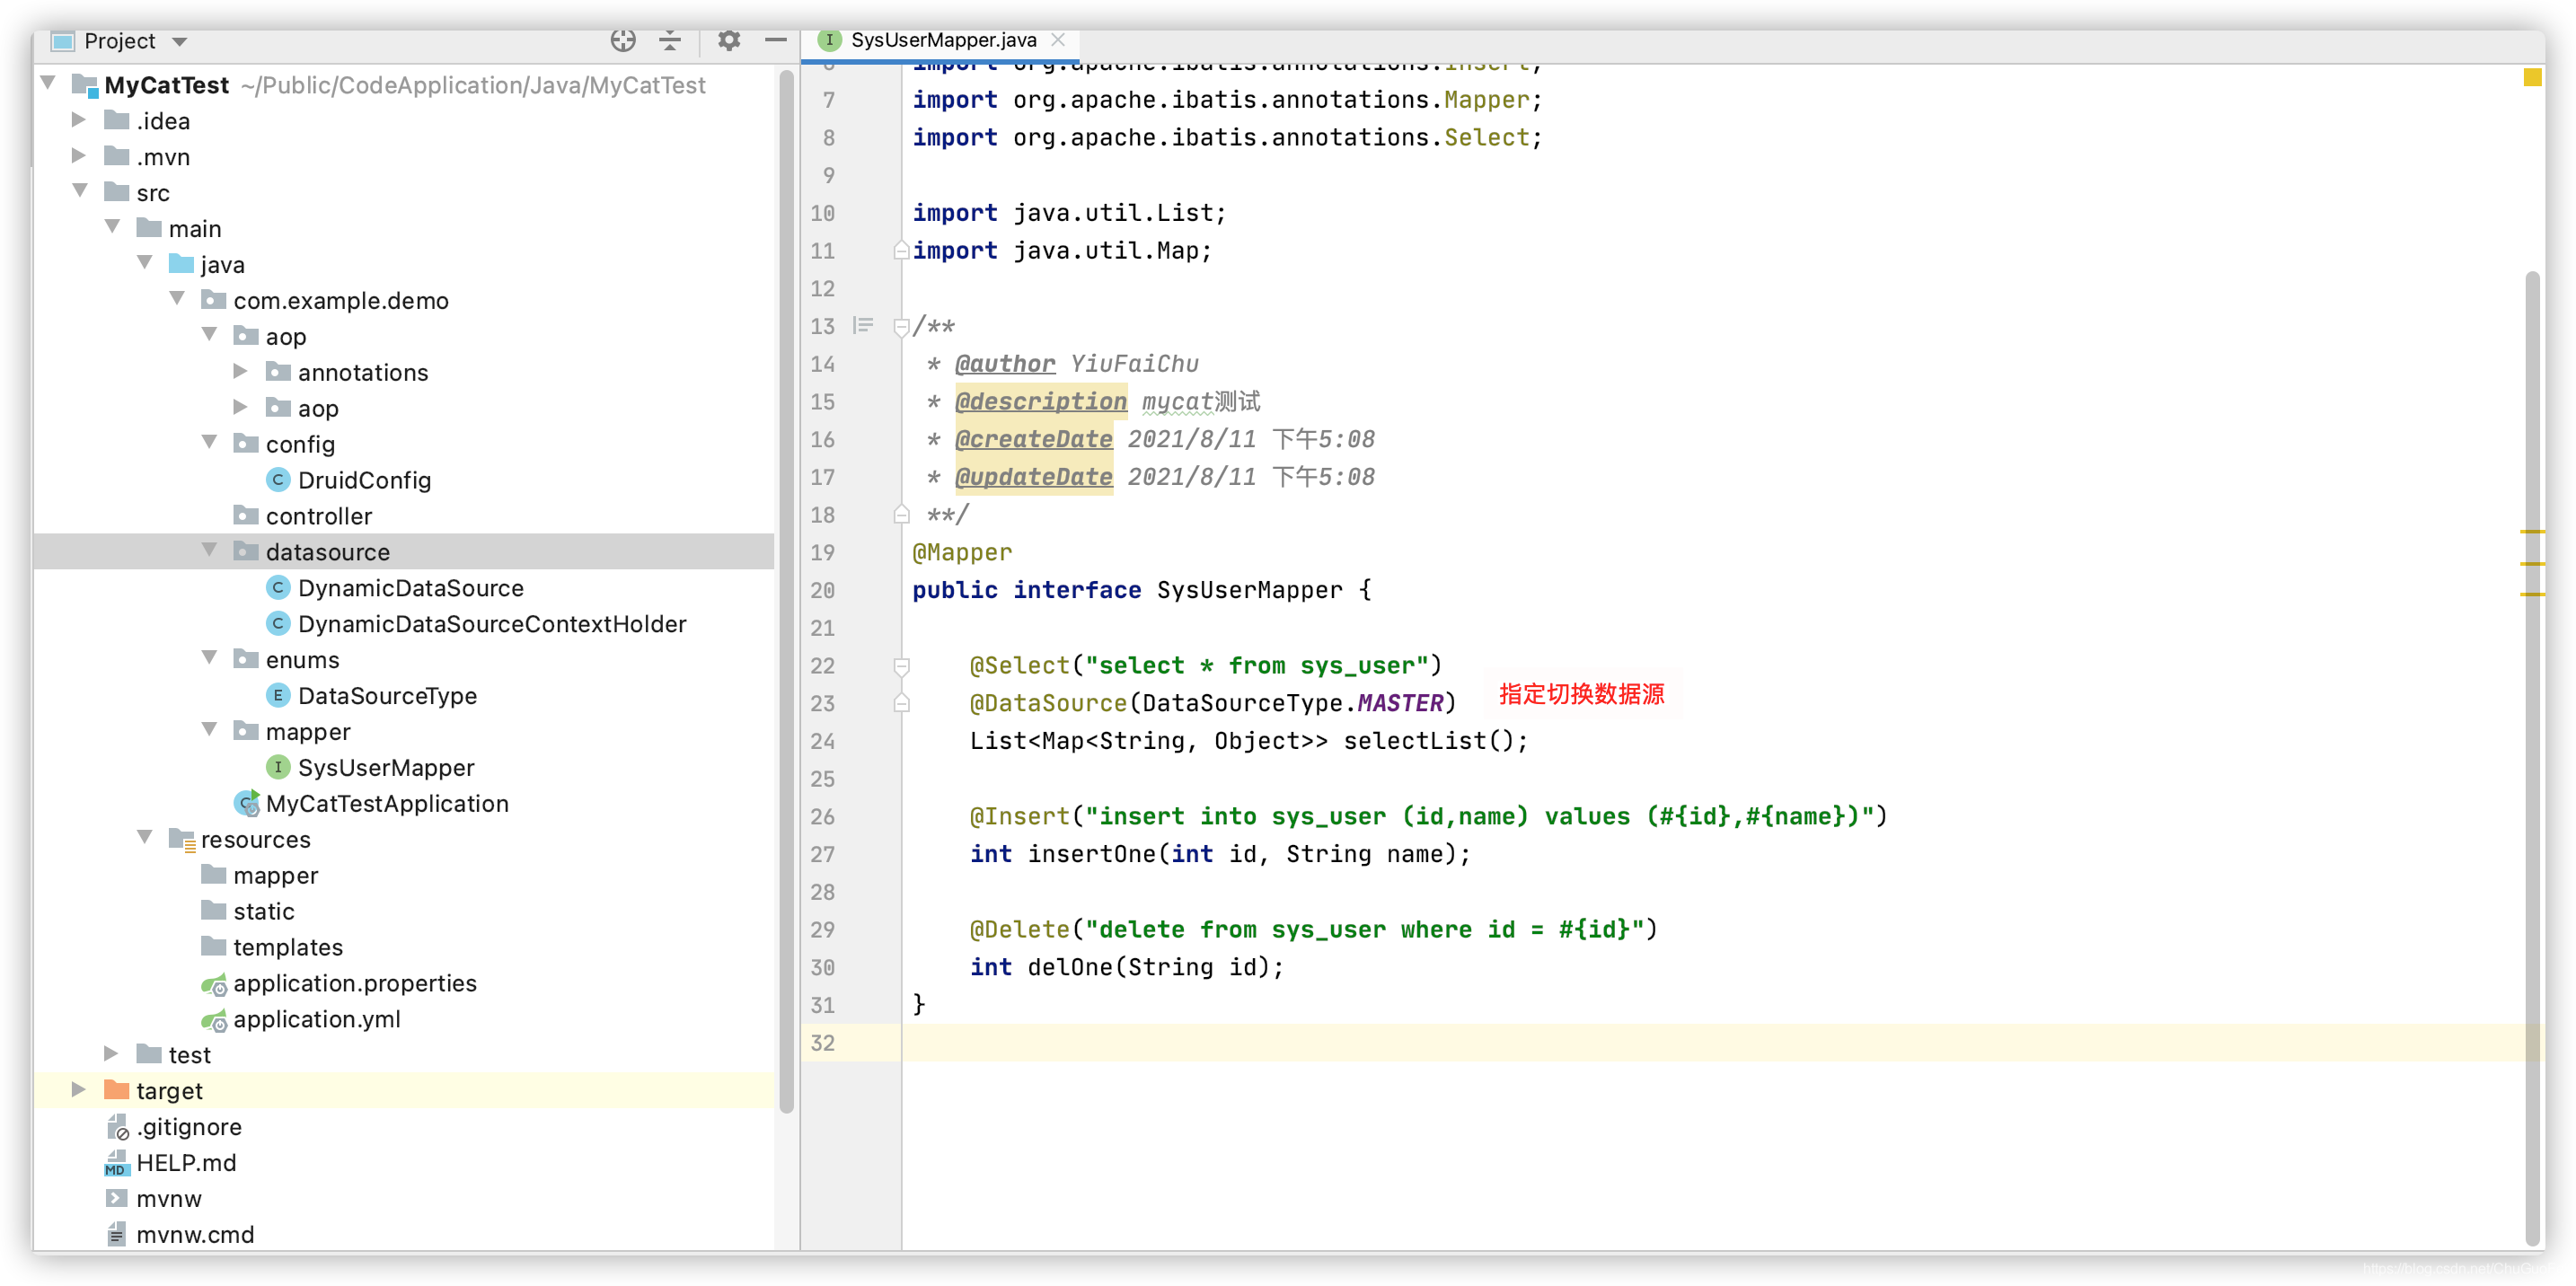Click the mvnw script file icon
Viewport: 2576px width, 1286px height.
(117, 1198)
